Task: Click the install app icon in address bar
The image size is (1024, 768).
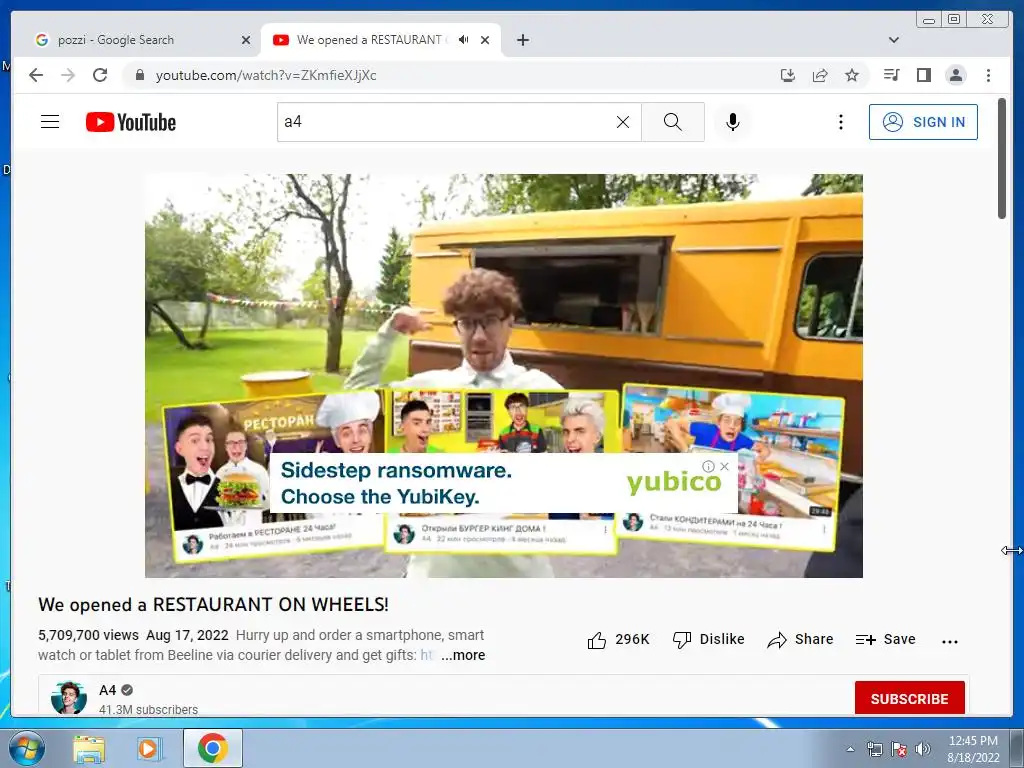Action: click(x=788, y=75)
